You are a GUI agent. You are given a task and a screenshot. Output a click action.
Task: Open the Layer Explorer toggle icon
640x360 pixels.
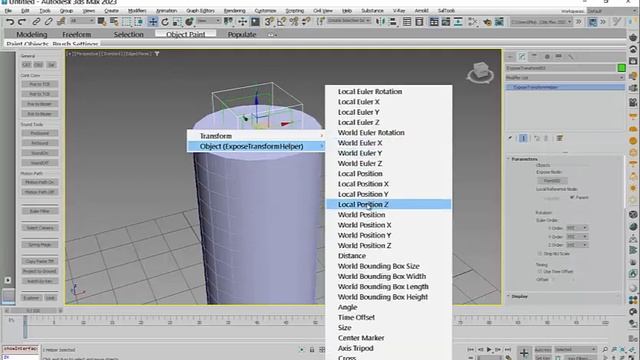point(419,22)
